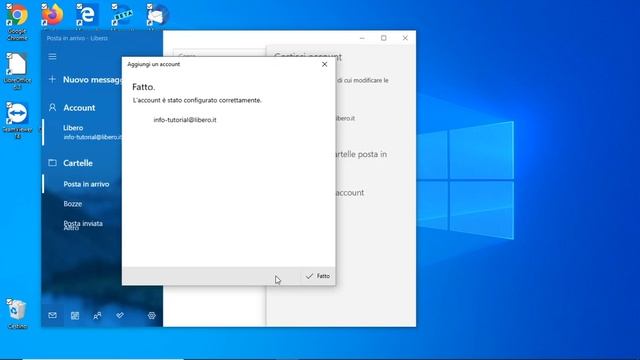This screenshot has height=360, width=640.
Task: Maximize the Mail app window
Action: [x=384, y=38]
